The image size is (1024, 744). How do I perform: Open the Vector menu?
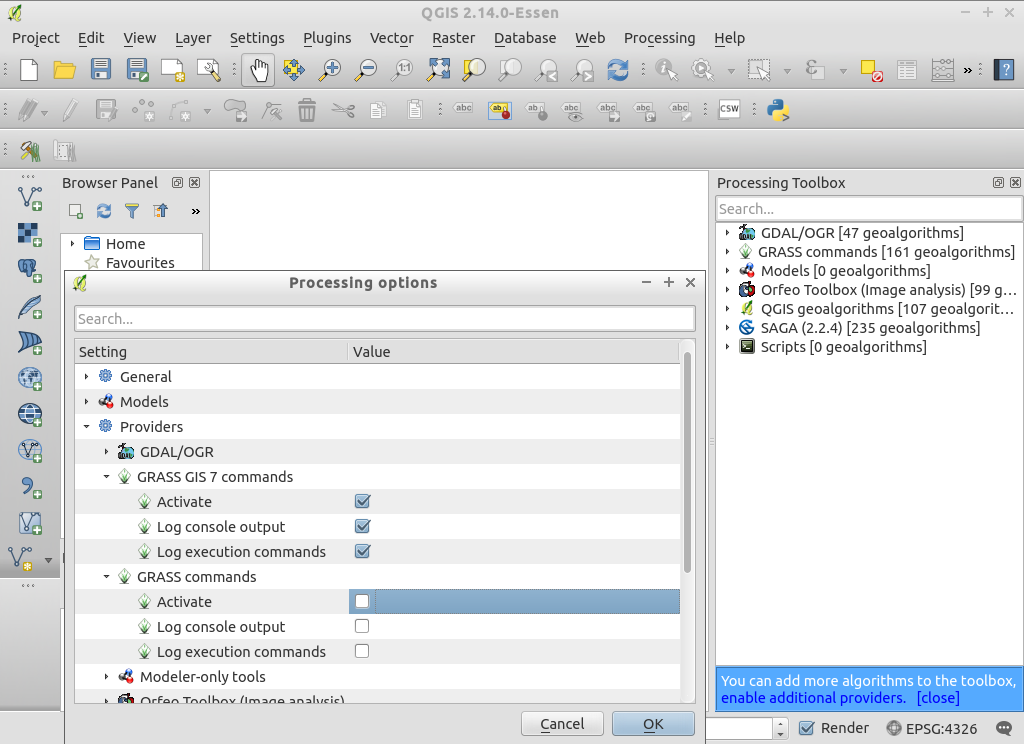(391, 38)
